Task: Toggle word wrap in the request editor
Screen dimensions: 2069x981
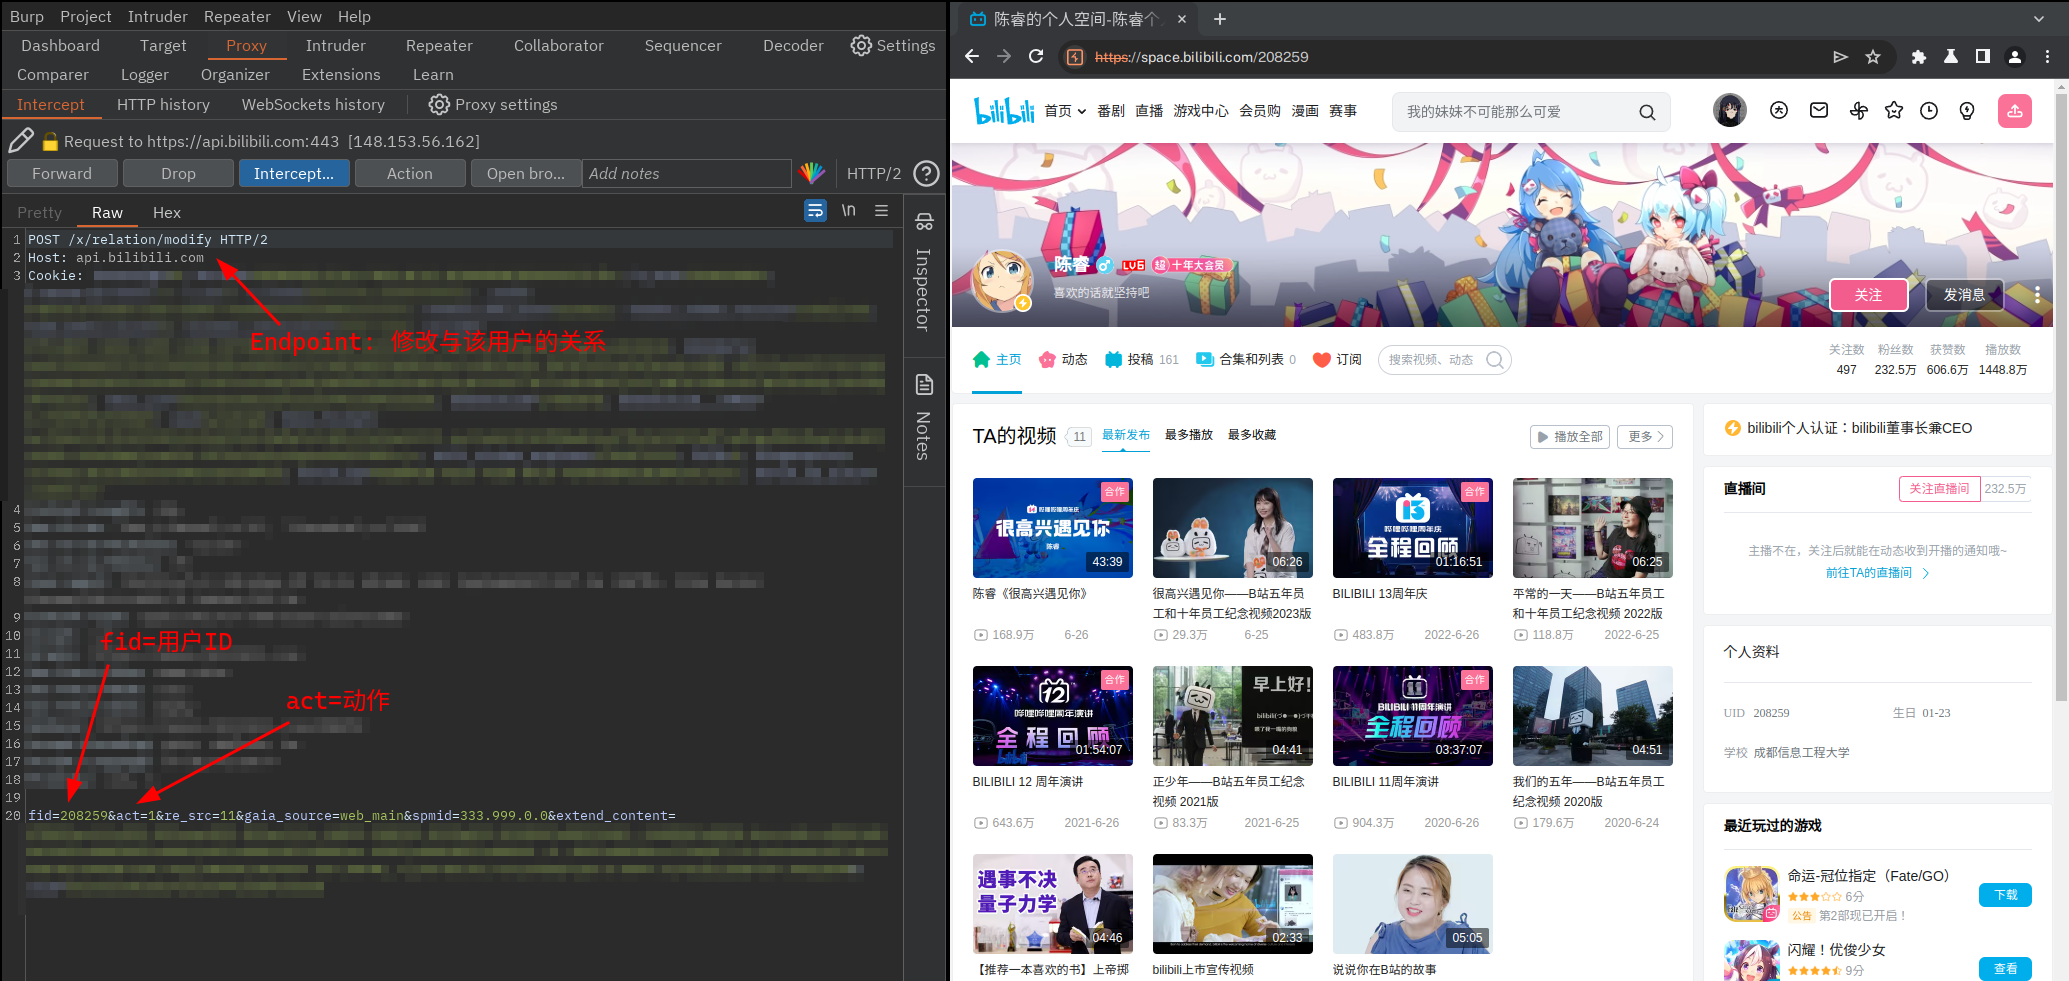Action: (815, 211)
